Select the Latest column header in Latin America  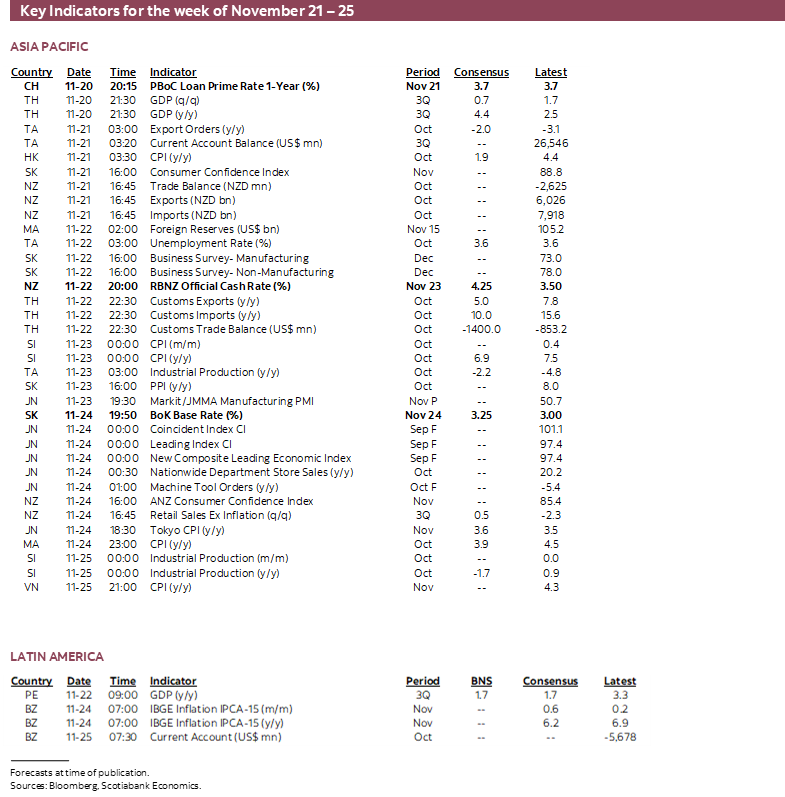click(620, 681)
